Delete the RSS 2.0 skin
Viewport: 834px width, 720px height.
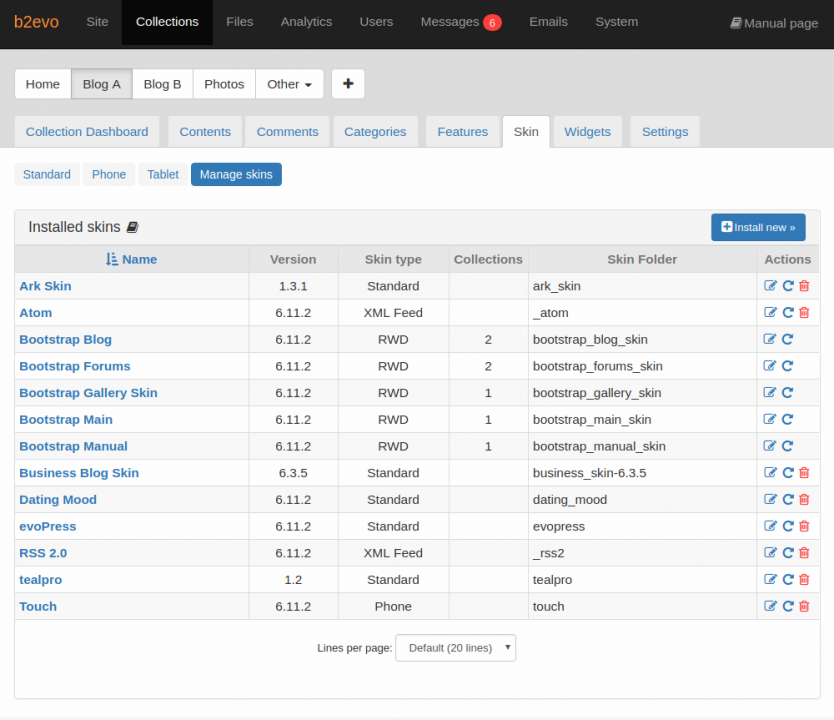coord(804,552)
